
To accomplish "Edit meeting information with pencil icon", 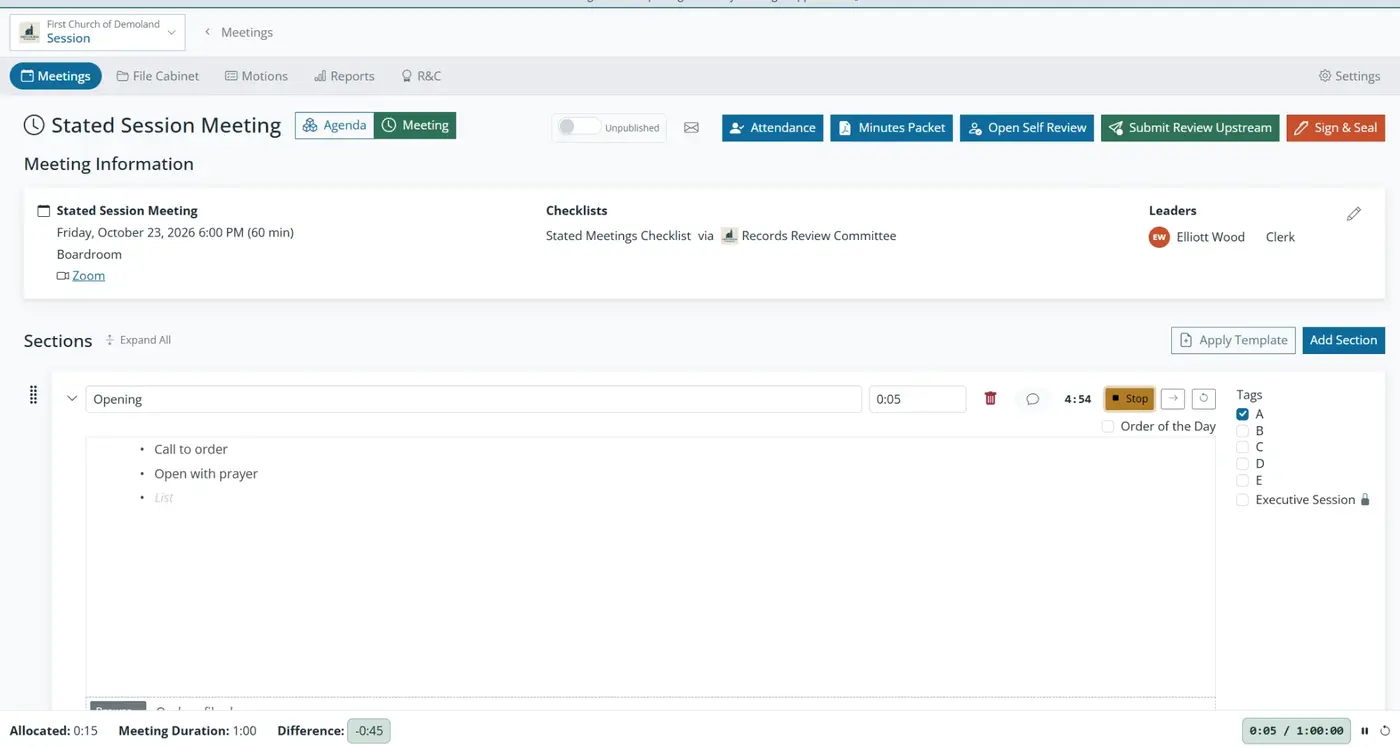I will point(1353,214).
